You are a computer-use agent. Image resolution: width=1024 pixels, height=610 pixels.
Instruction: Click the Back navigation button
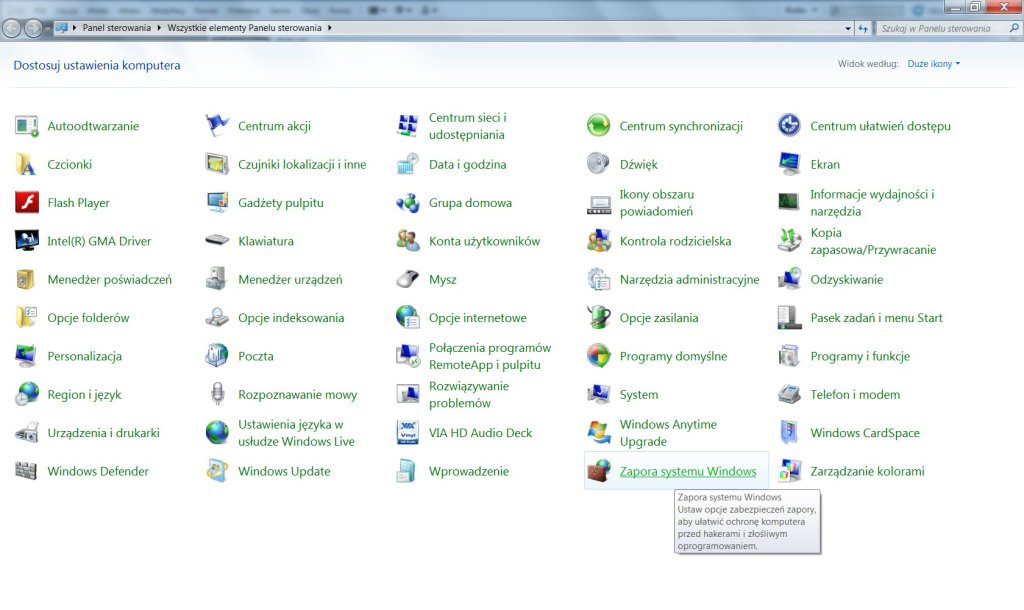pos(12,28)
